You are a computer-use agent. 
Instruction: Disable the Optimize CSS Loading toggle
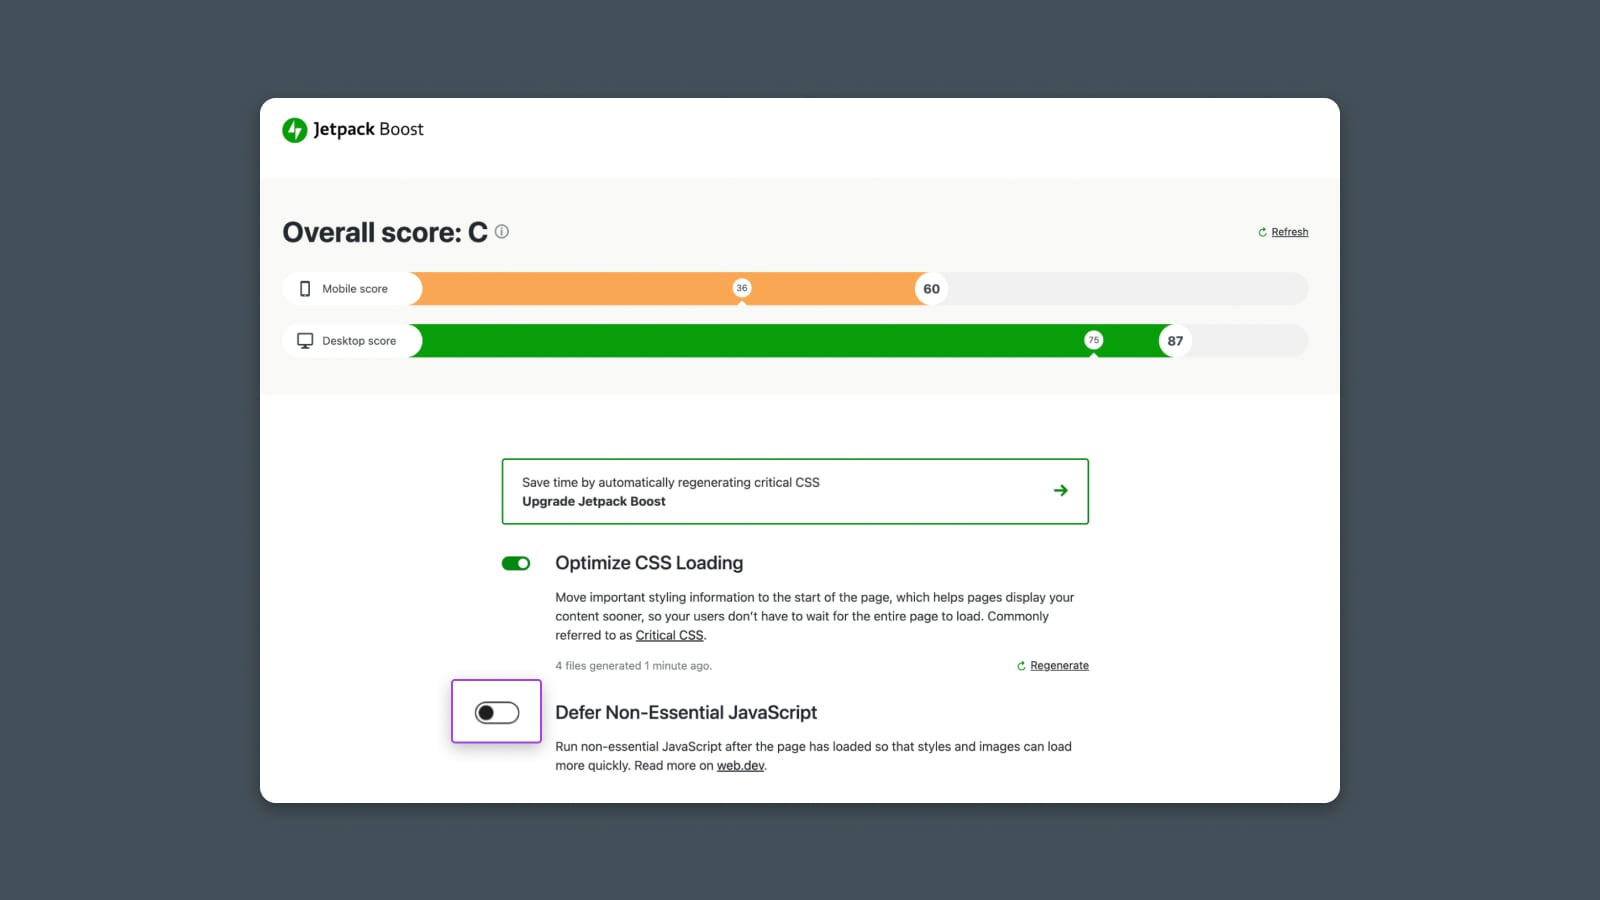click(x=516, y=564)
